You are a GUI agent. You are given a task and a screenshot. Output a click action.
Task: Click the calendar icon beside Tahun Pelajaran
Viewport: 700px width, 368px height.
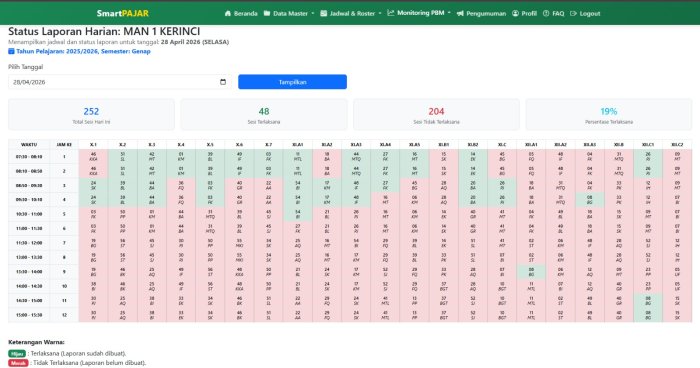(11, 51)
